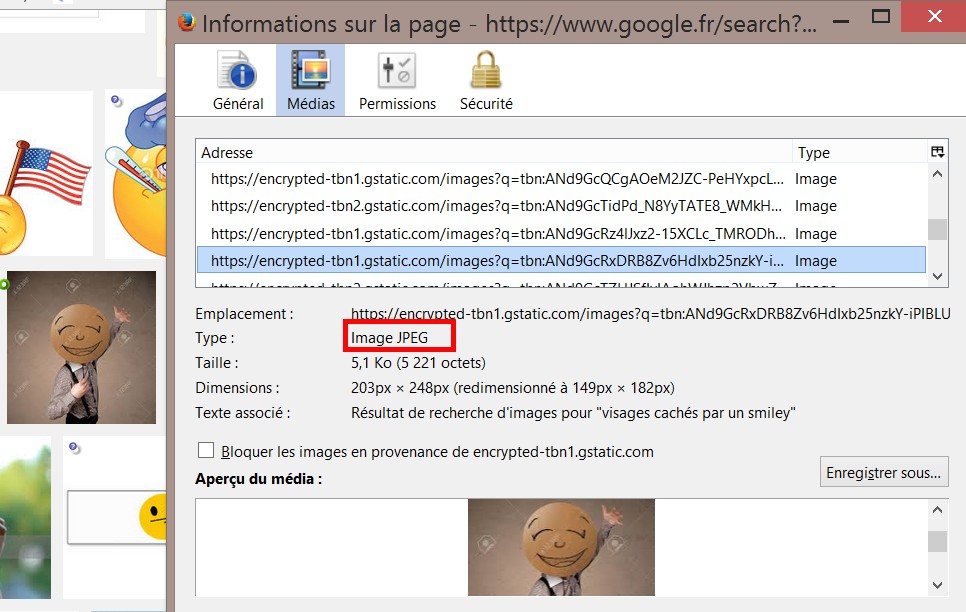Click the media preview image in Aperçu
This screenshot has width=966, height=612.
click(x=561, y=547)
